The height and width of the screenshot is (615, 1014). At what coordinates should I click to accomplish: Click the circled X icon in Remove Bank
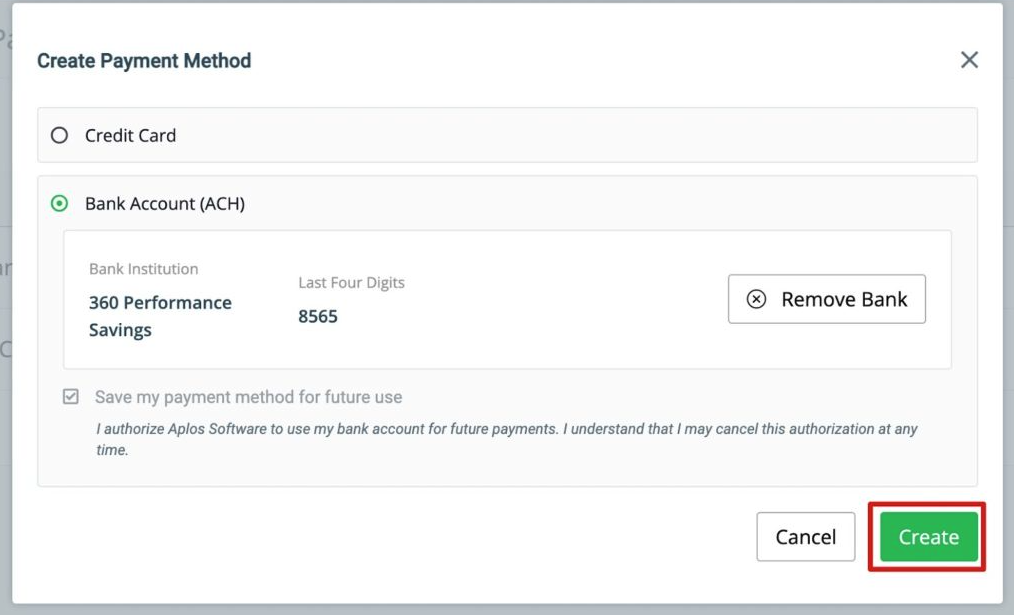756,299
